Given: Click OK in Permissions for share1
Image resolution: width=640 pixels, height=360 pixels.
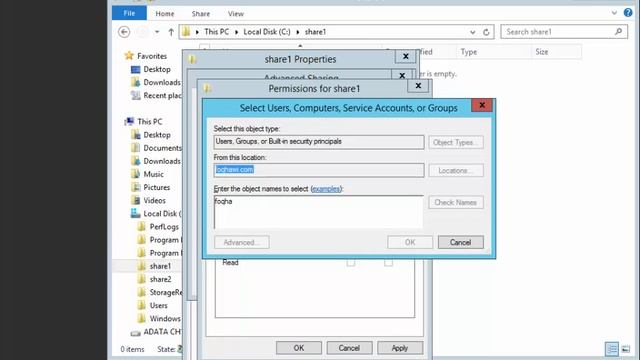Looking at the screenshot, I should click(x=299, y=348).
